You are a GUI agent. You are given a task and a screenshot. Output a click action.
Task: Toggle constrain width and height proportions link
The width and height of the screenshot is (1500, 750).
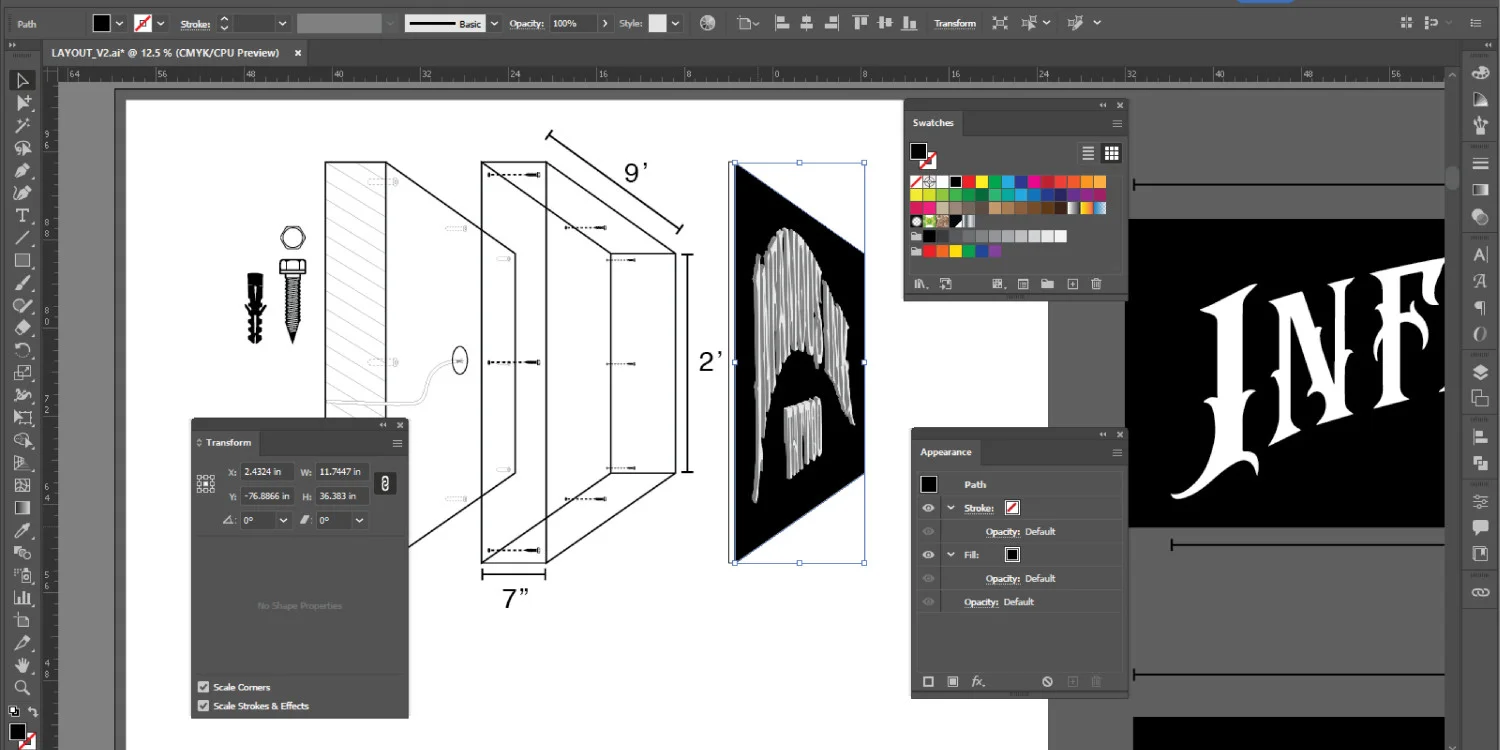(385, 483)
